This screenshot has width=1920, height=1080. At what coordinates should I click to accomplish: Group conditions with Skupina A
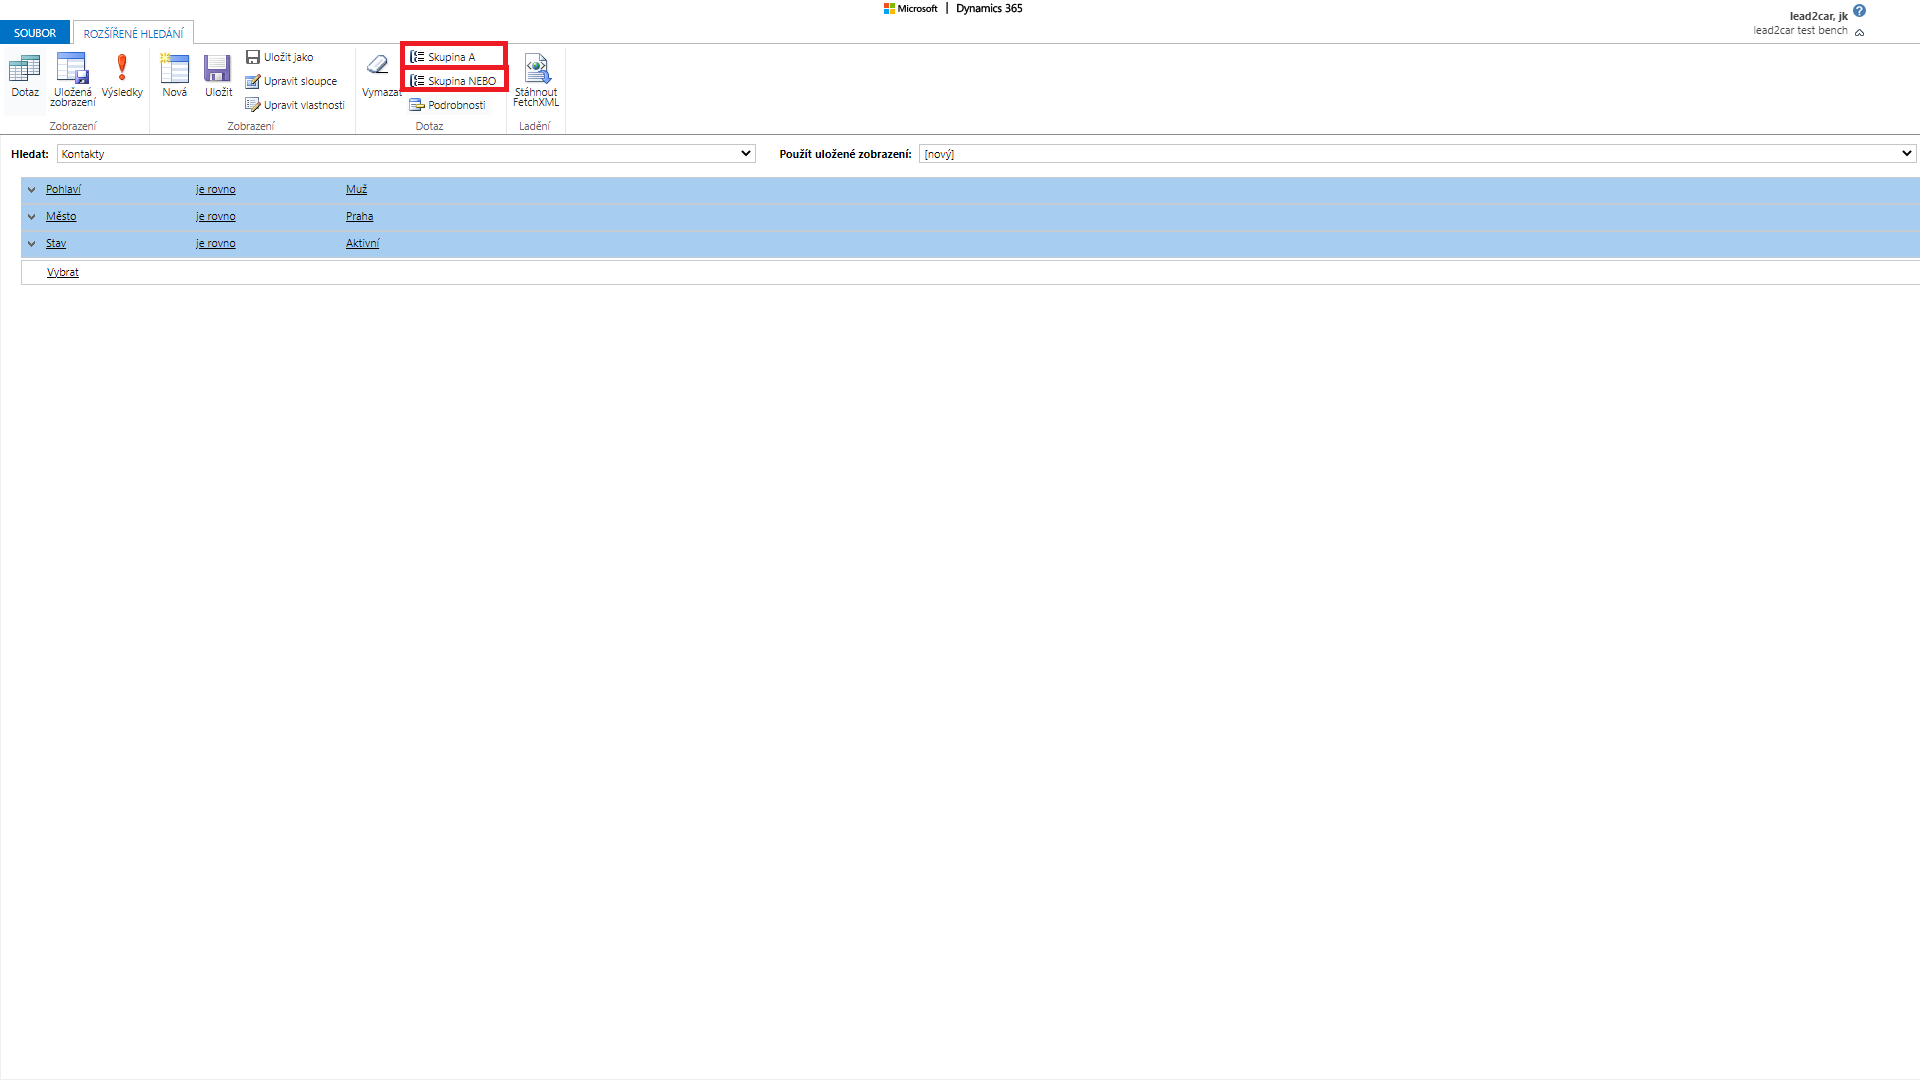click(x=452, y=57)
